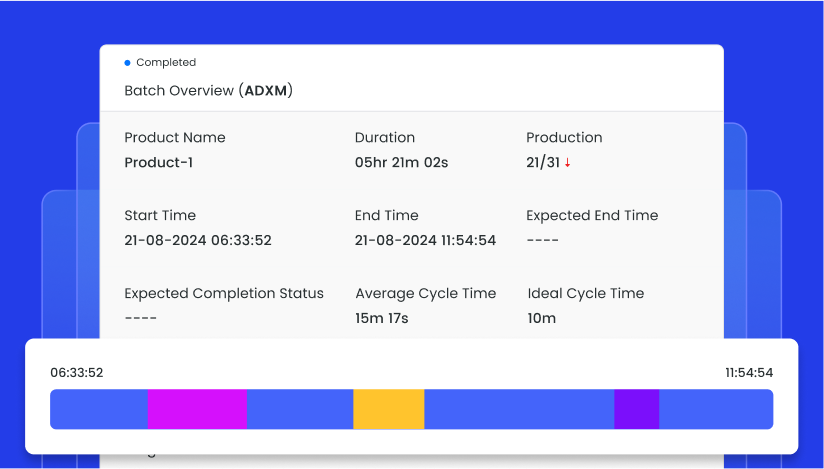The height and width of the screenshot is (469, 824).
Task: Click the last blue segment at timeline end
Action: (715, 409)
